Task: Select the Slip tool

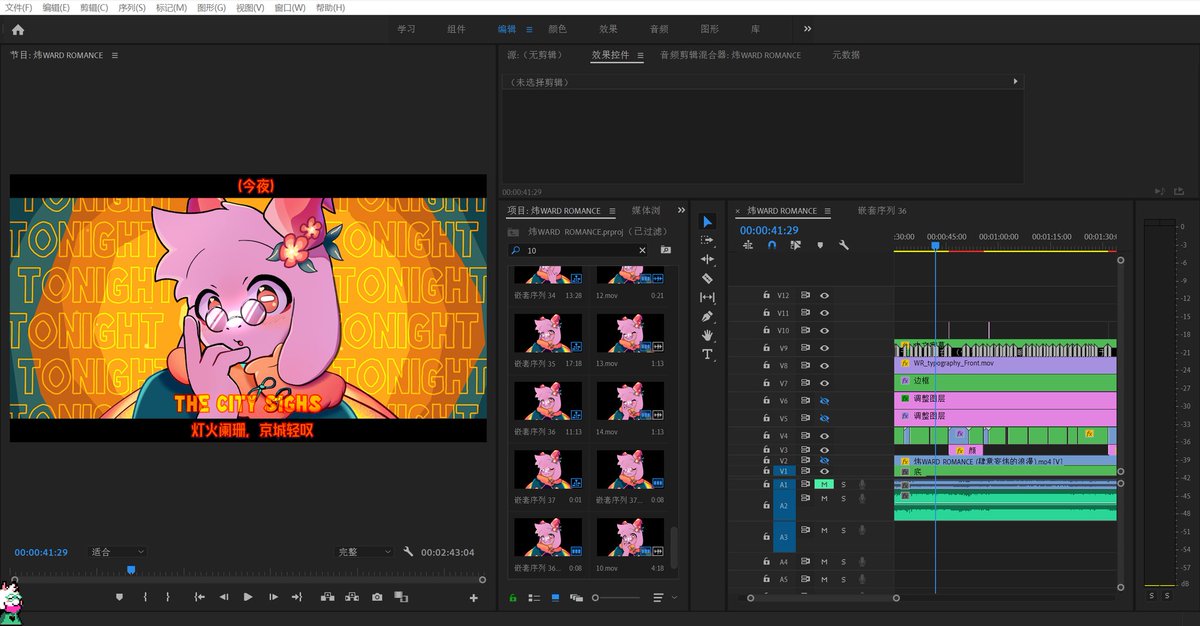Action: click(x=707, y=297)
